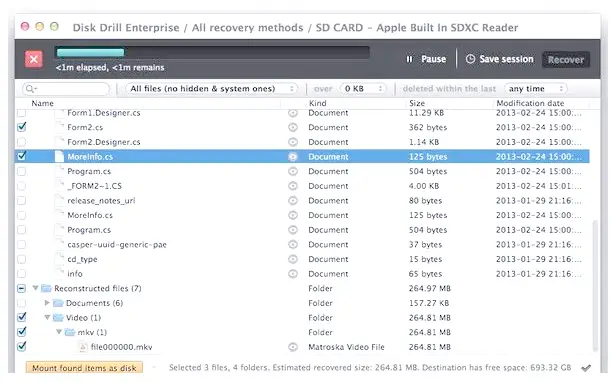
Task: Click the document icon next to Form2.cs
Action: click(59, 127)
